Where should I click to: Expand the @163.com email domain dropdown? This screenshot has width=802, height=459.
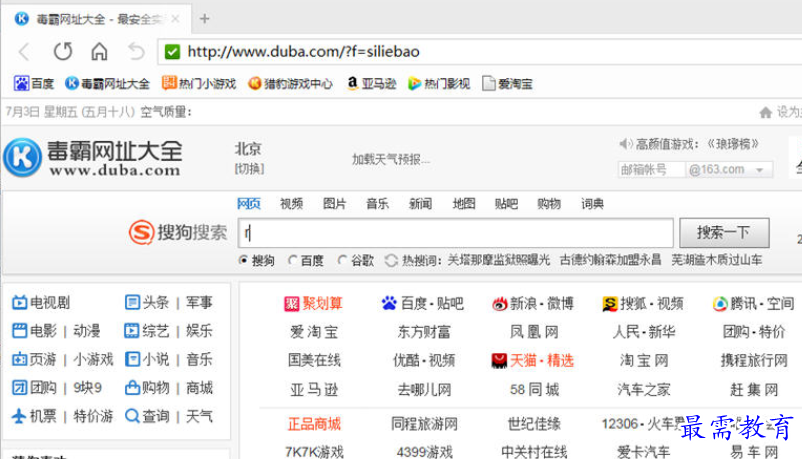(x=760, y=170)
